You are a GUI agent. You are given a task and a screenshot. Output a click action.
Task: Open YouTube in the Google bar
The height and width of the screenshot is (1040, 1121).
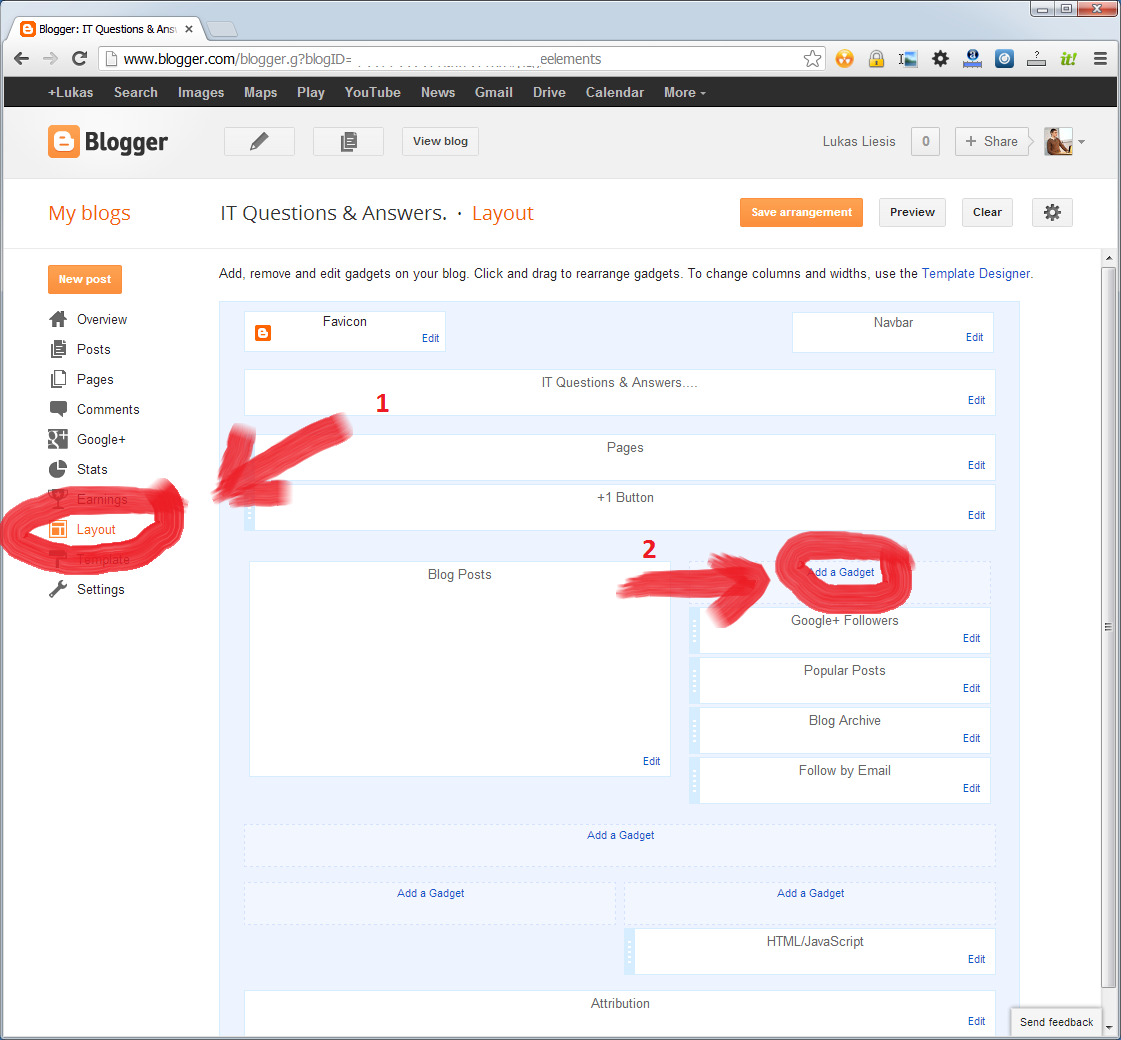[x=372, y=92]
